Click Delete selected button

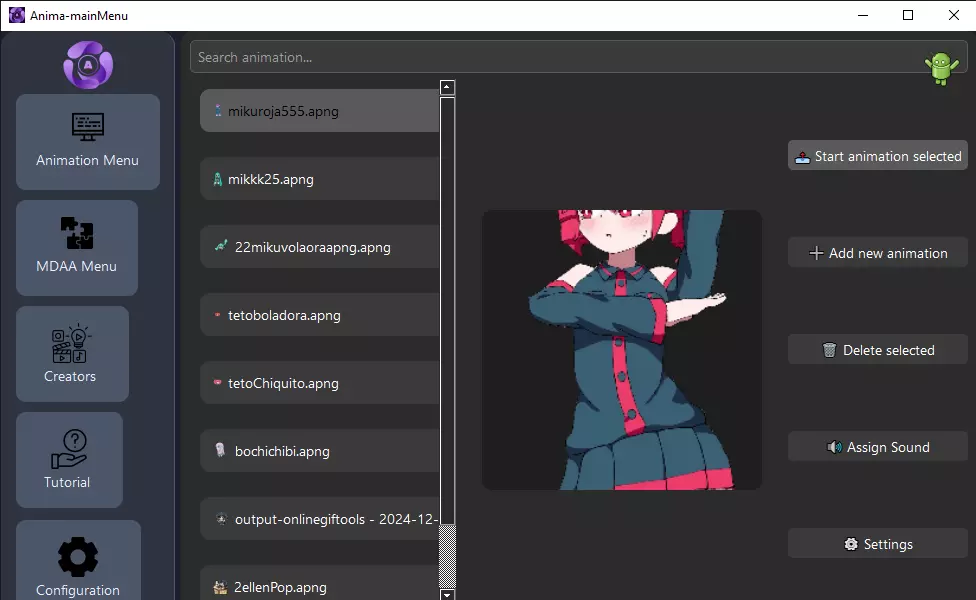878,350
